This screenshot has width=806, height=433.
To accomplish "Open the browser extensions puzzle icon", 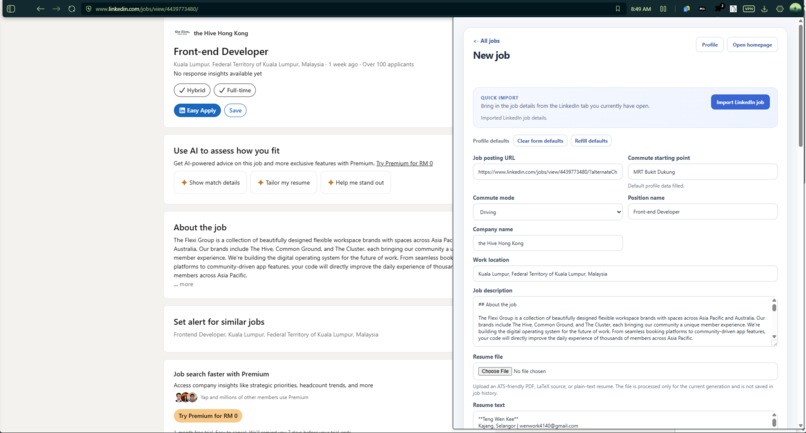I will 719,8.
